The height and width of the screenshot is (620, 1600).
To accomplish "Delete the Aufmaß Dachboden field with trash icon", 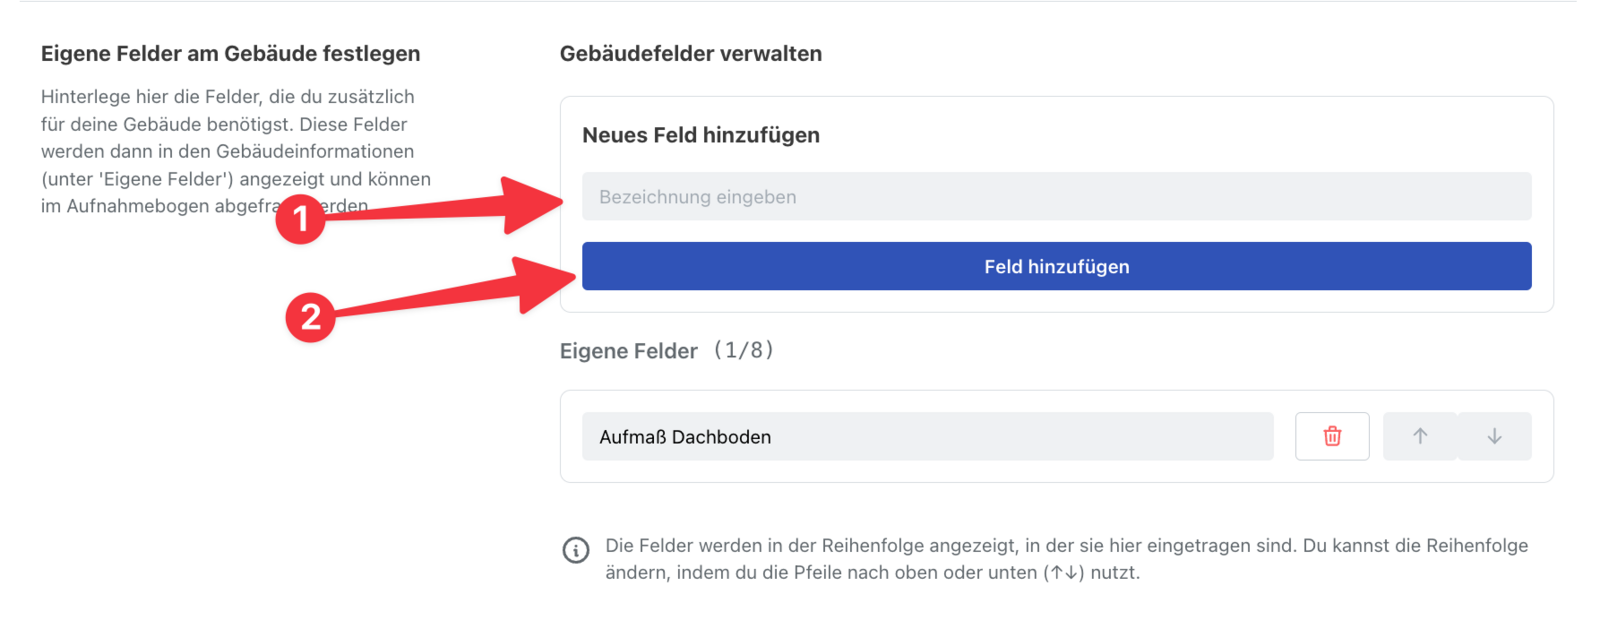I will pos(1331,436).
